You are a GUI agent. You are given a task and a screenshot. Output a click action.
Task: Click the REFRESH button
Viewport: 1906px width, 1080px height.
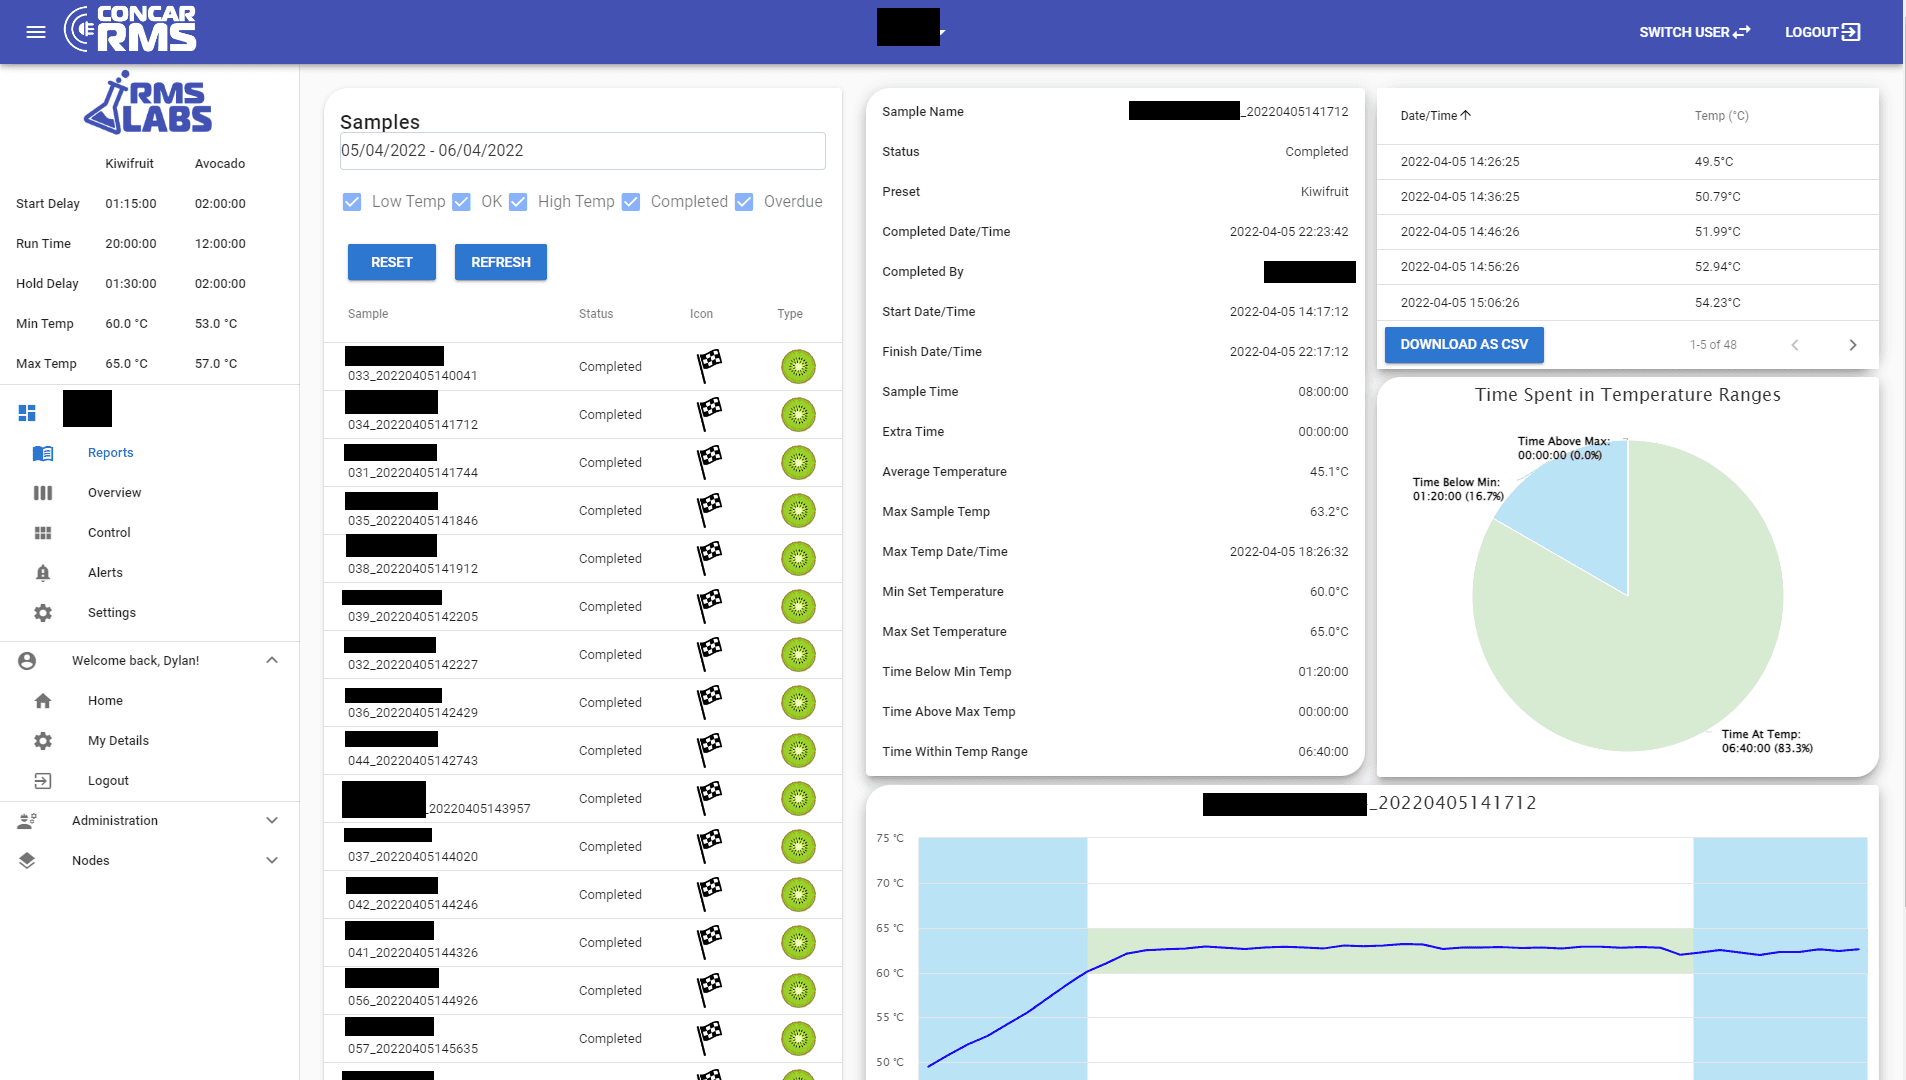click(501, 262)
